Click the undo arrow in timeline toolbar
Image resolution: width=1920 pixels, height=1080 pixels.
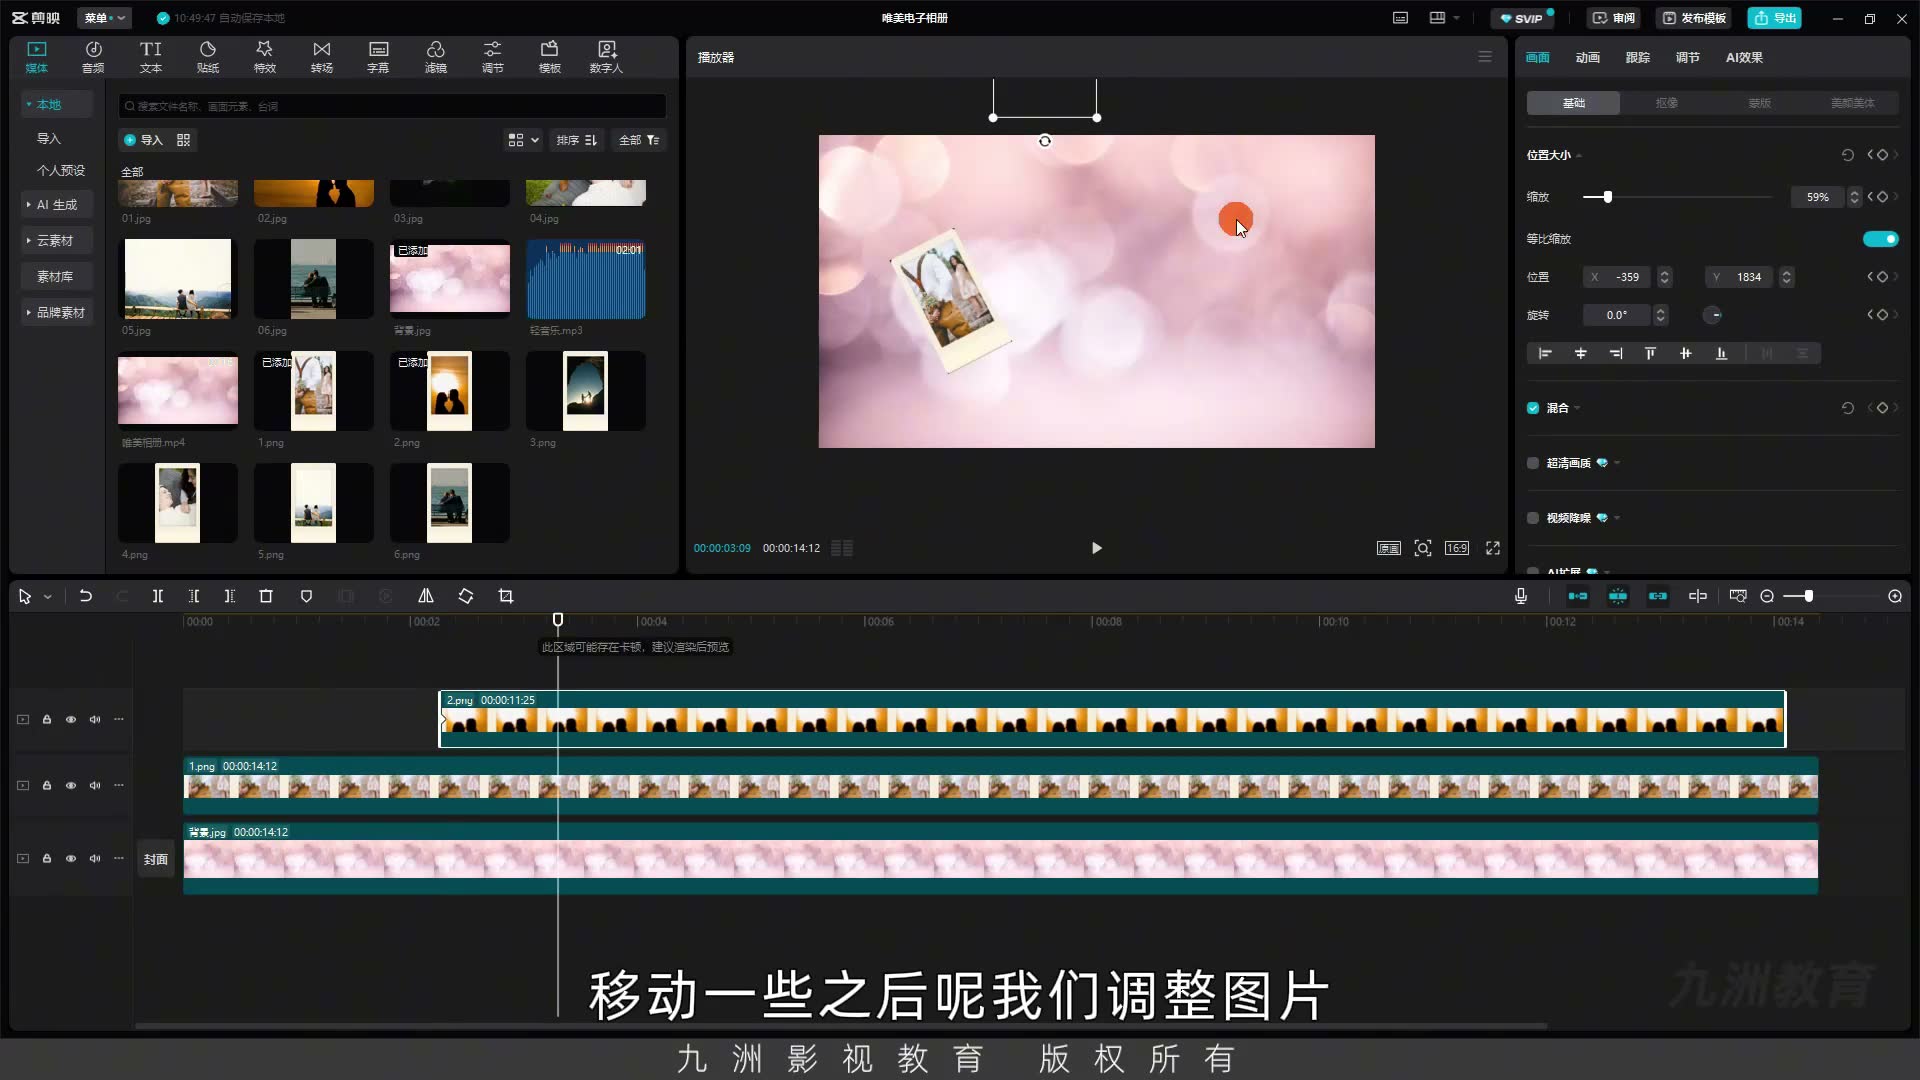pyautogui.click(x=86, y=596)
